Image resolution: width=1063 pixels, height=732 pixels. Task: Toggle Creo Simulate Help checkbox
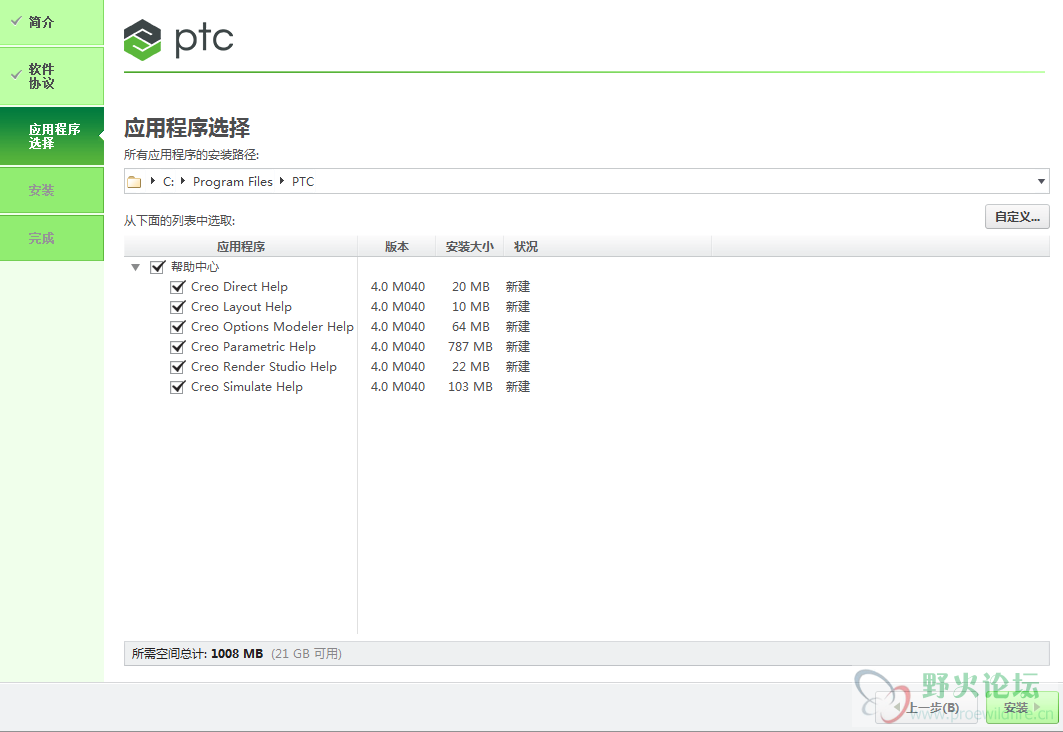pos(178,387)
